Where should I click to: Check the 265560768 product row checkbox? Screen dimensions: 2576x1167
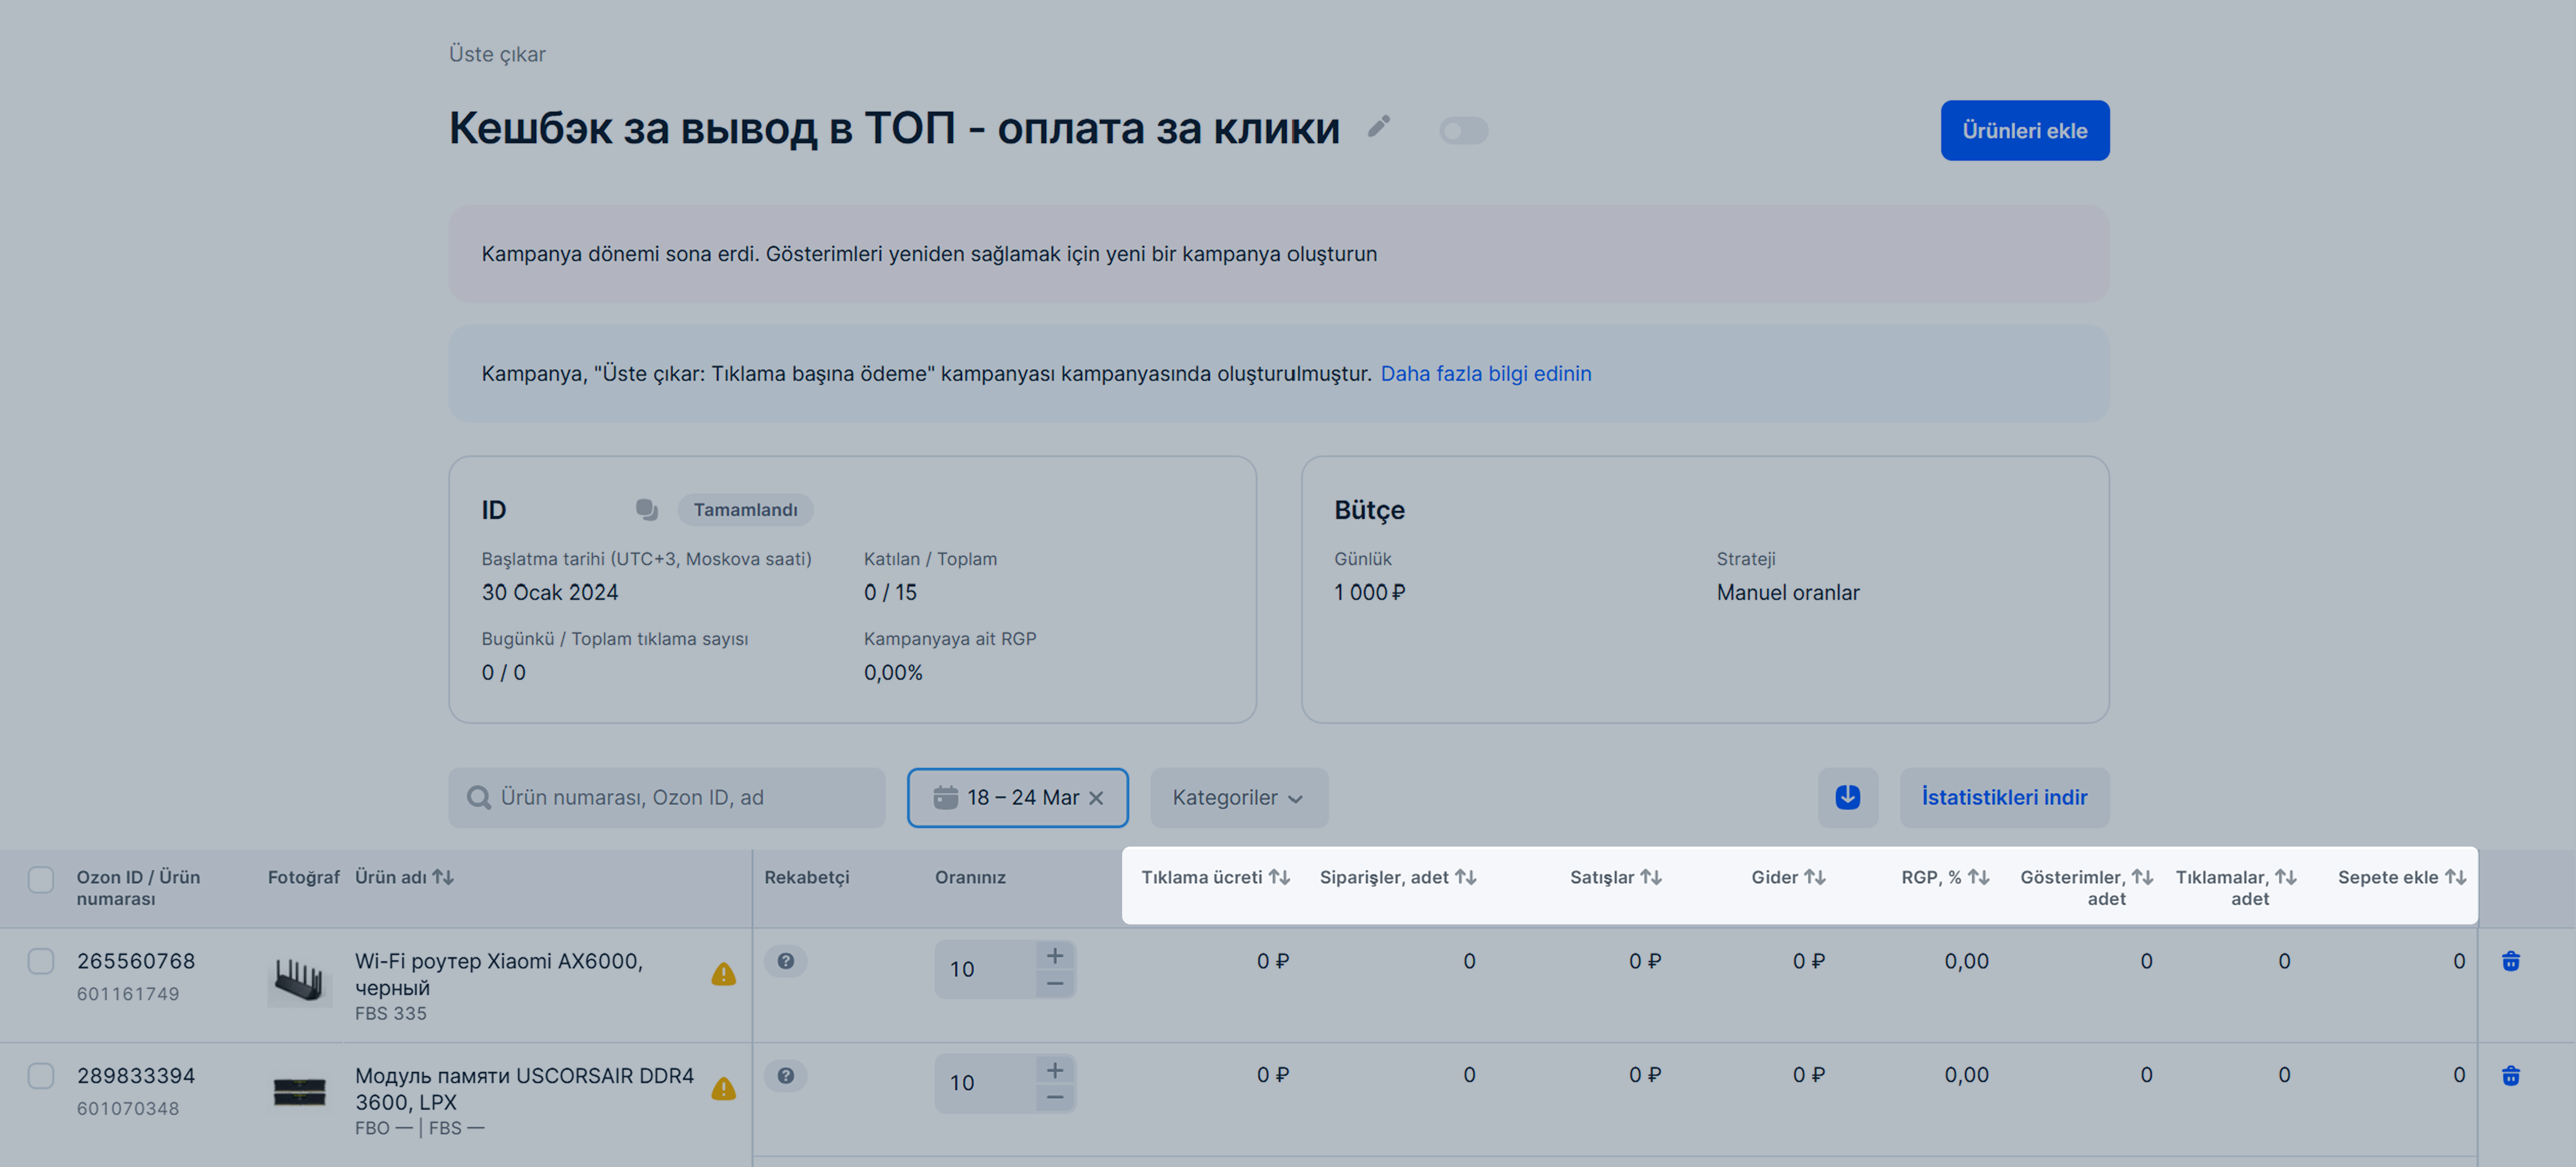point(41,961)
